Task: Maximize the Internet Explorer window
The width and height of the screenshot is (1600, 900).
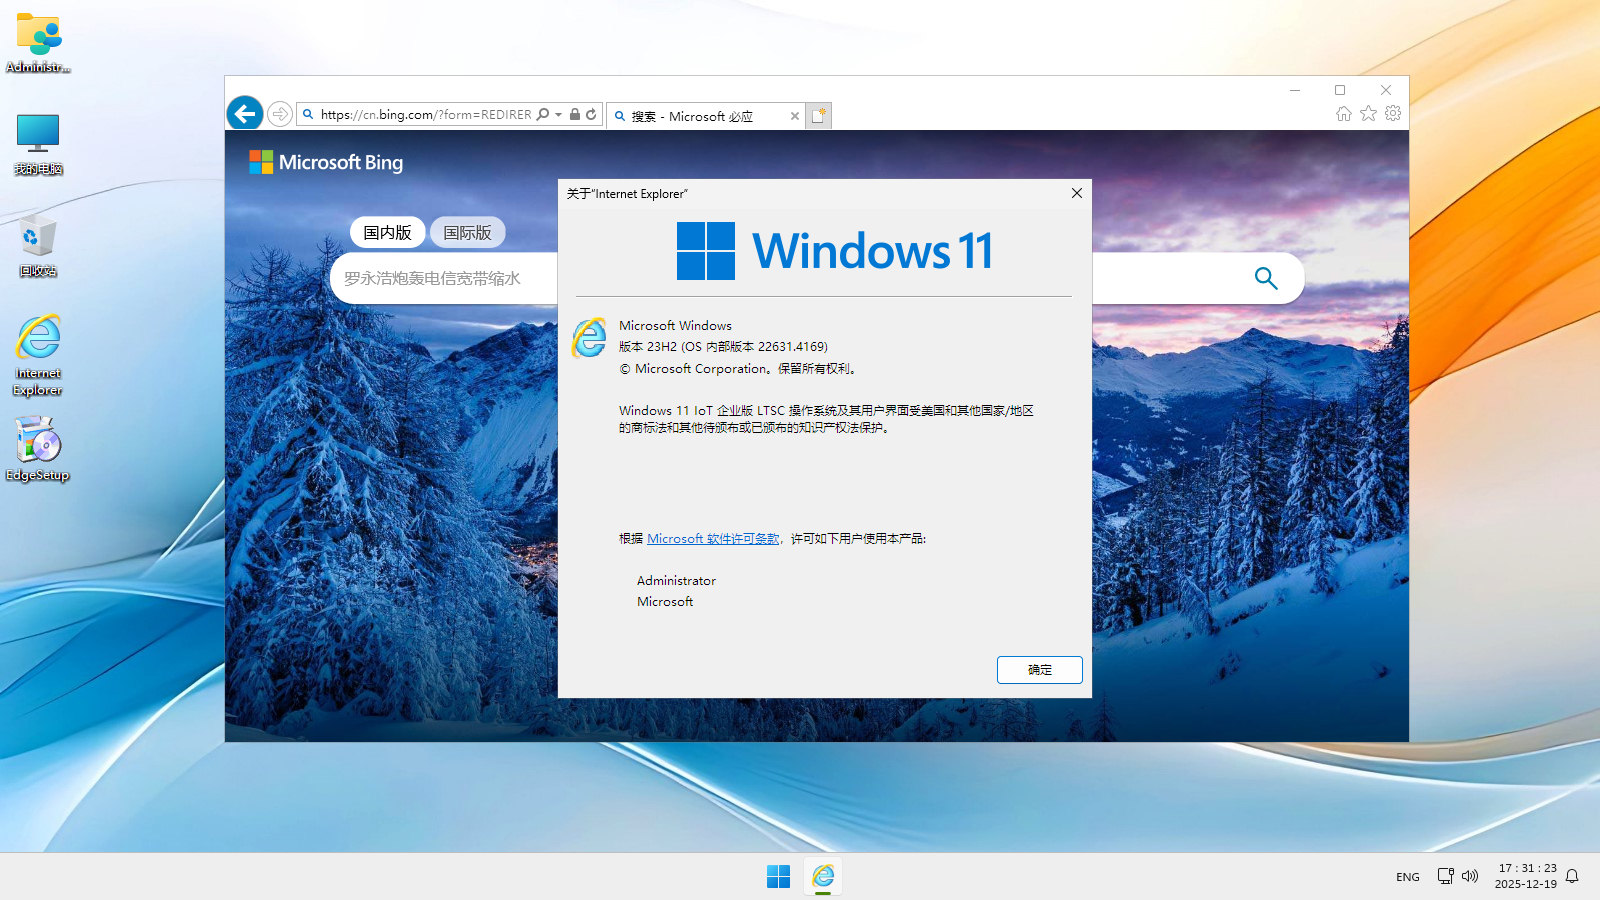Action: 1340,90
